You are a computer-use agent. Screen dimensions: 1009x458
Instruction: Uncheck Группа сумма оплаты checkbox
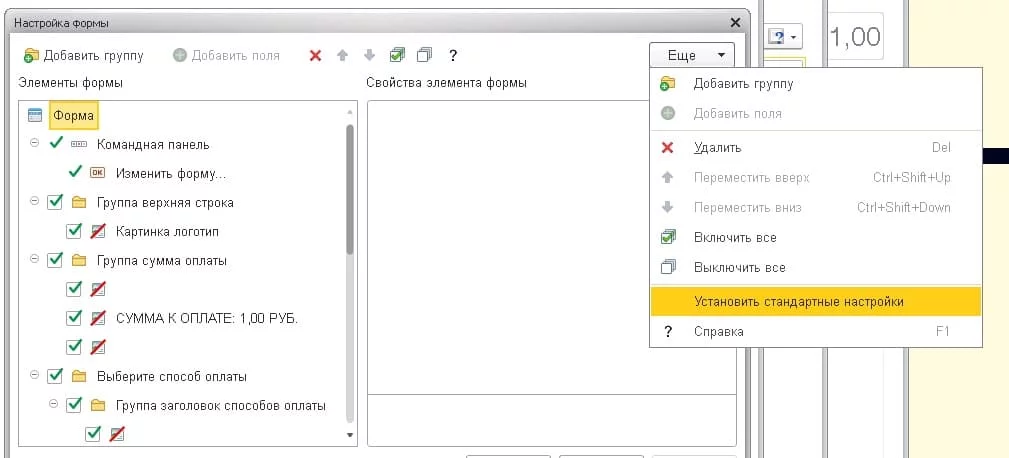55,261
